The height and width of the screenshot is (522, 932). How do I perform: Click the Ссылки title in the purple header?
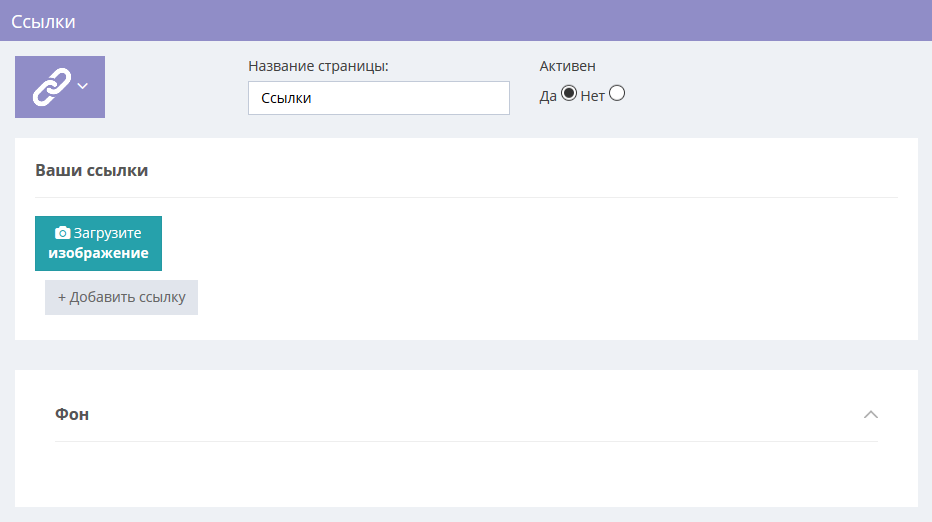(x=43, y=21)
